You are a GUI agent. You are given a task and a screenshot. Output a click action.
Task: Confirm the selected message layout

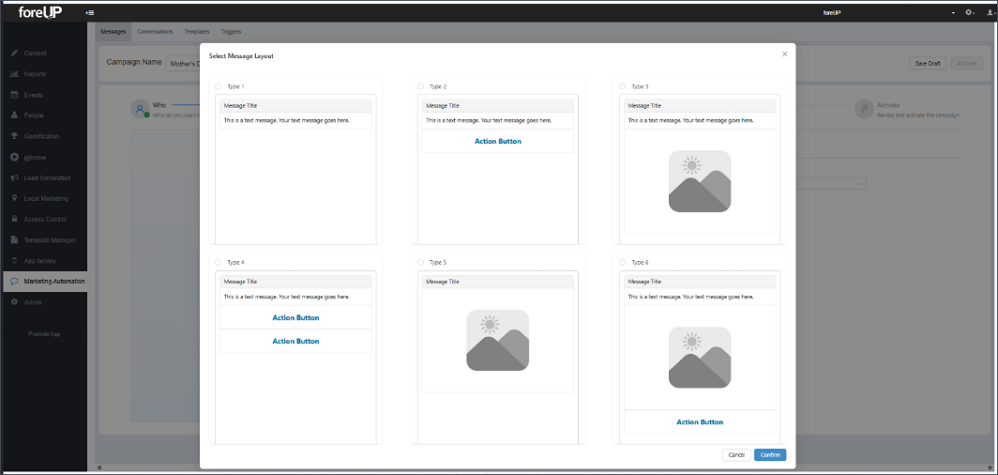pyautogui.click(x=770, y=455)
